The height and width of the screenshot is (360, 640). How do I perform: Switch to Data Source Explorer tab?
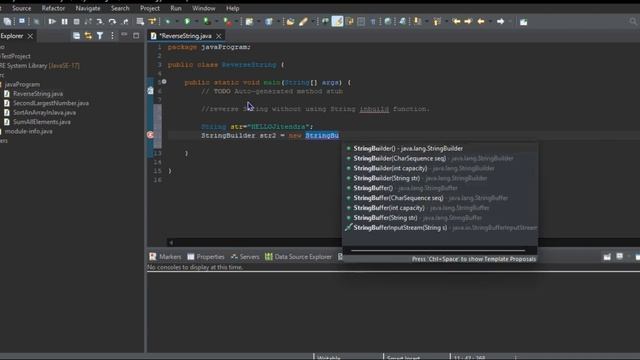click(298, 257)
